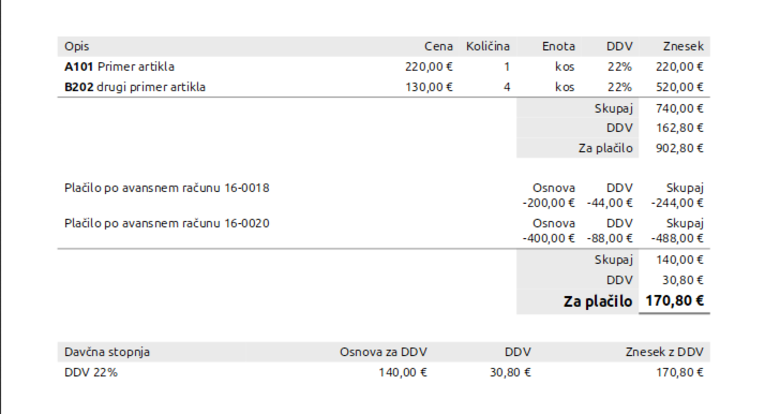This screenshot has width=765, height=414.
Task: Click the -488,00 € advance total
Action: tap(677, 238)
